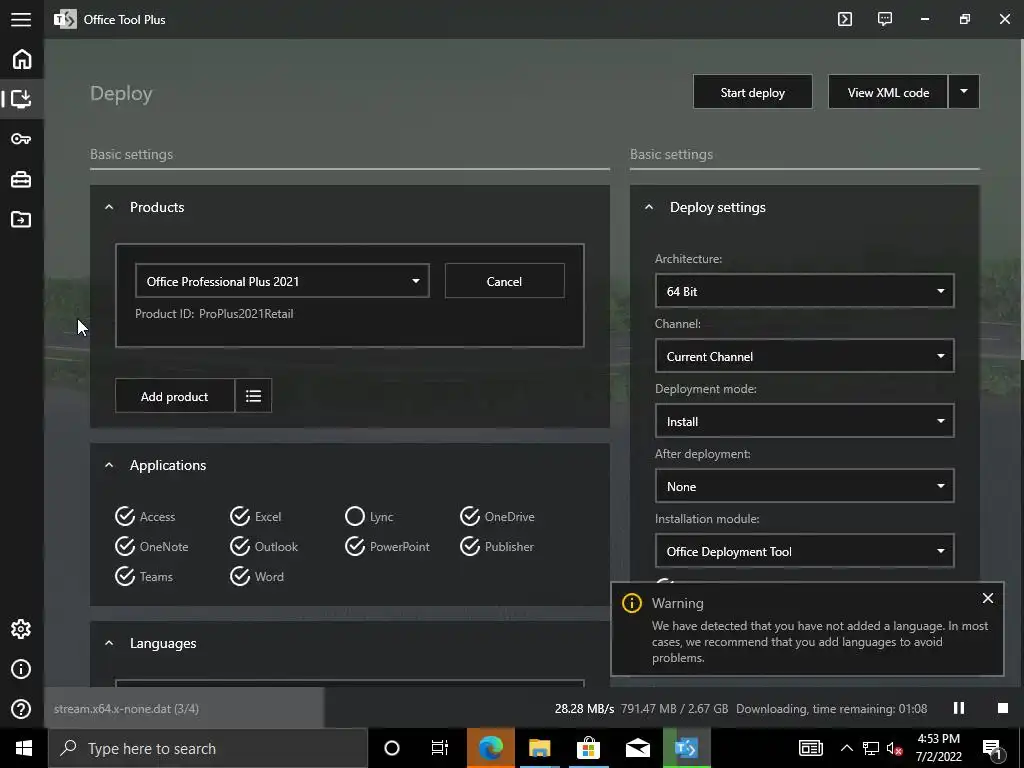This screenshot has height=768, width=1024.
Task: Click the volume muted tray icon
Action: point(894,748)
